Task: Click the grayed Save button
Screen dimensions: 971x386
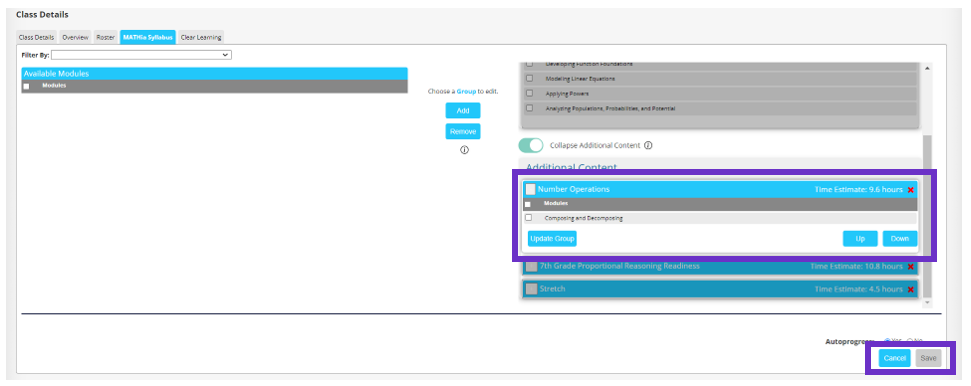Action: pos(928,358)
